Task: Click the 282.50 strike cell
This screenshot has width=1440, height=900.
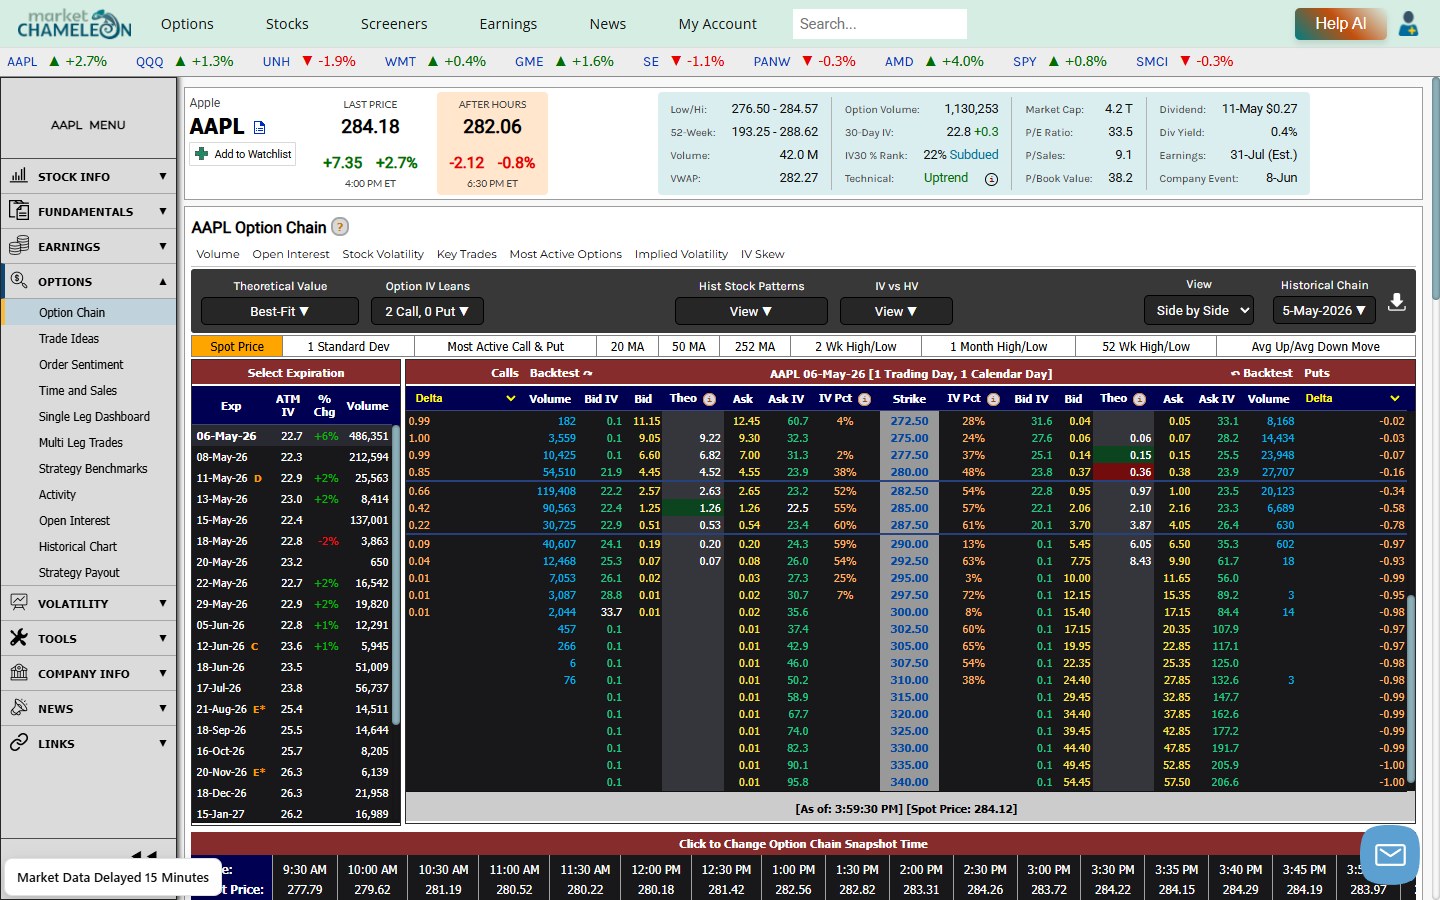Action: click(909, 491)
